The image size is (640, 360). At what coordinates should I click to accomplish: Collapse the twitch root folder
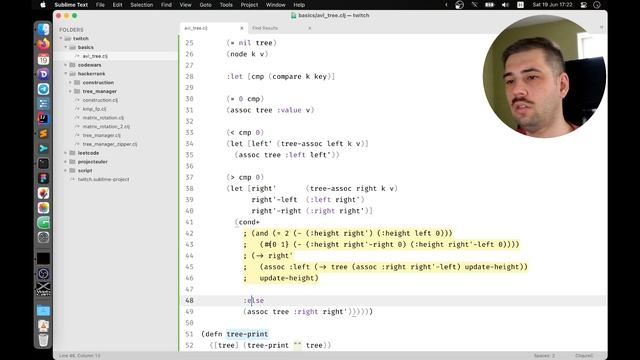click(x=61, y=38)
